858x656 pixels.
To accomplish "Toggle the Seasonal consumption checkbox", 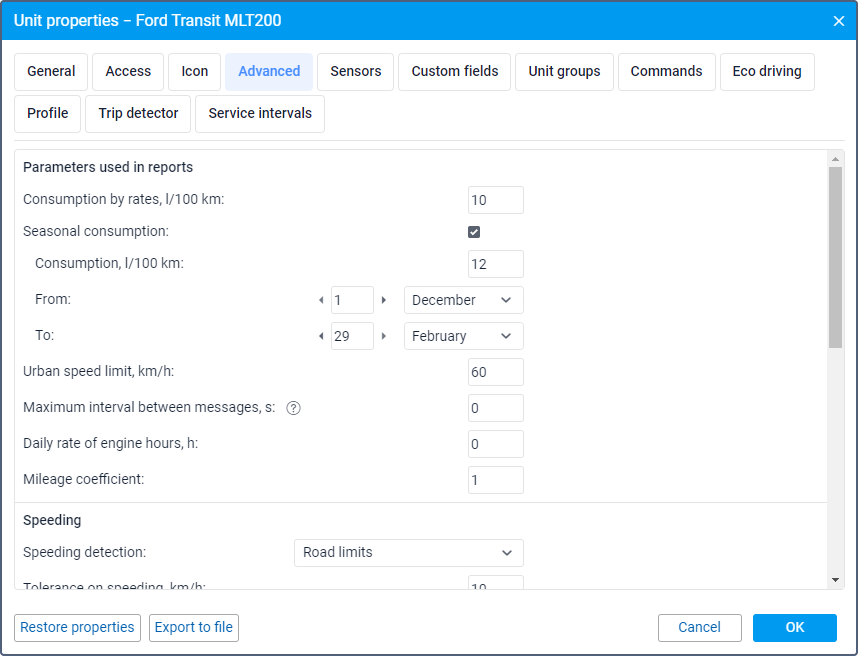I will (474, 232).
